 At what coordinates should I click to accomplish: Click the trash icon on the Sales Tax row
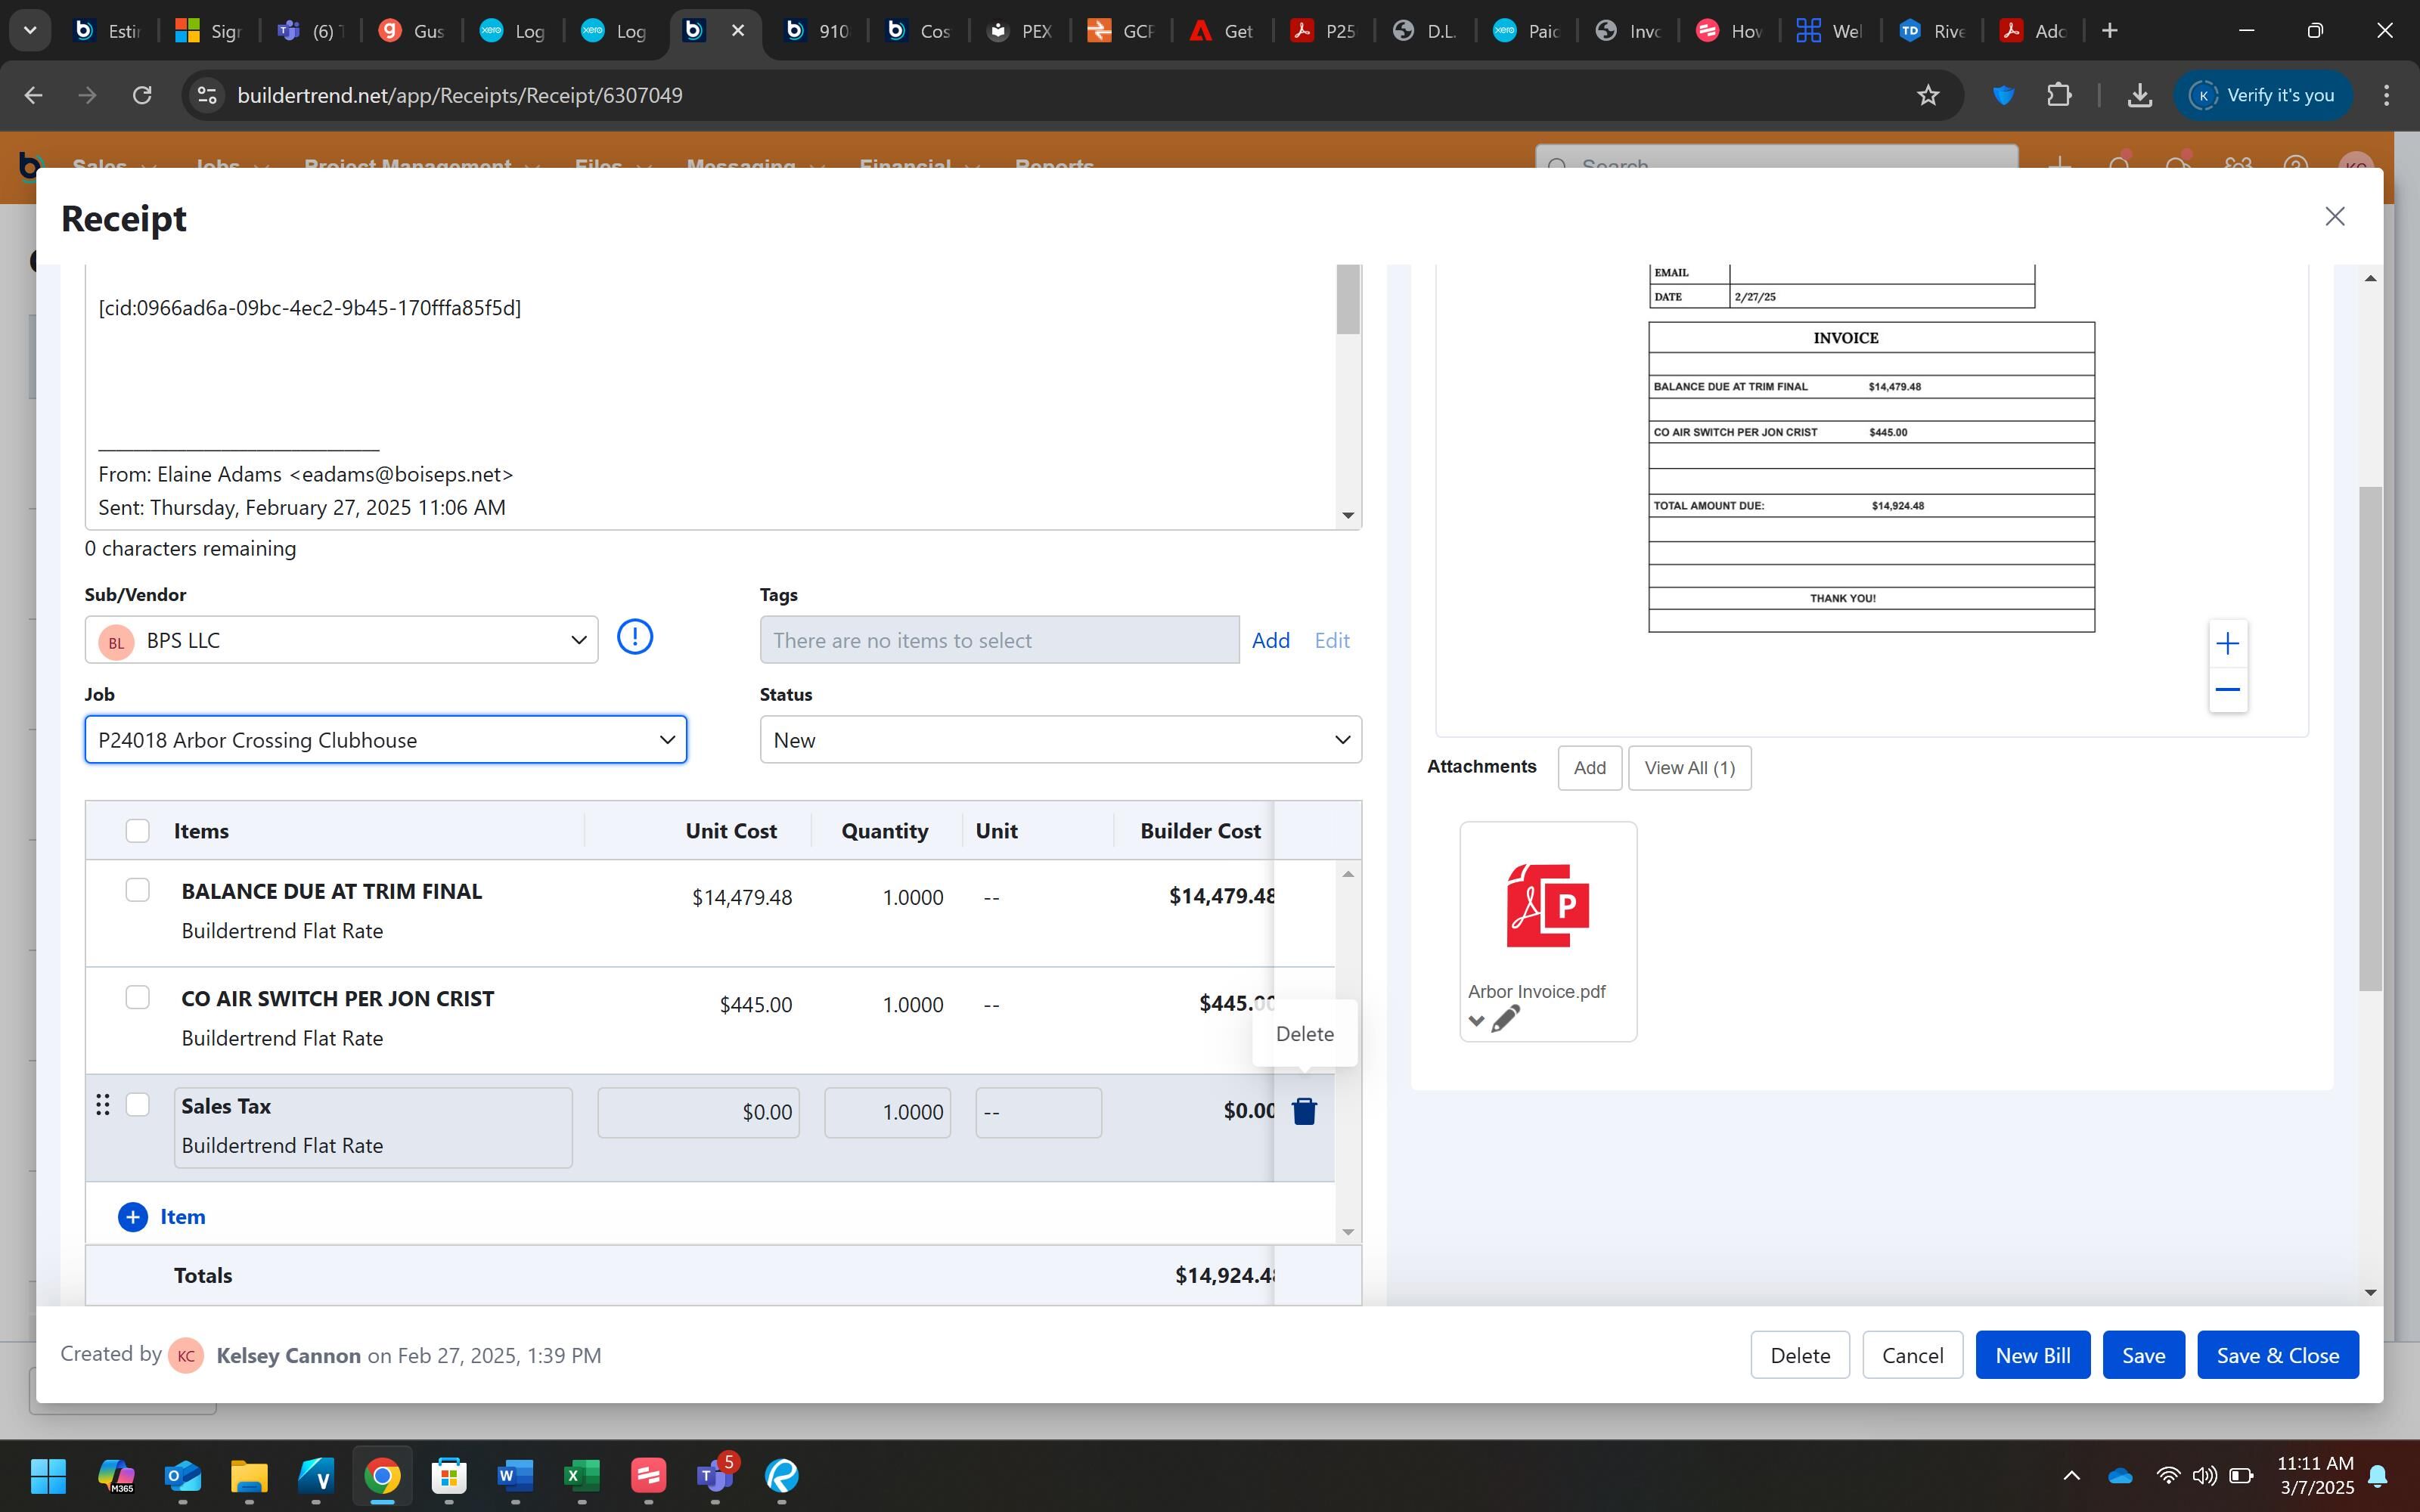[1303, 1111]
